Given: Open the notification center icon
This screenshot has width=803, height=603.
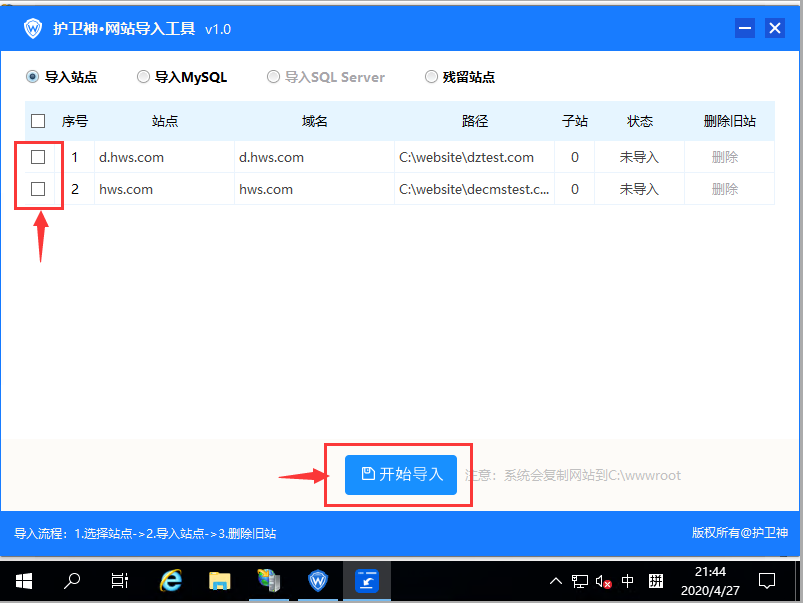Looking at the screenshot, I should click(x=767, y=580).
